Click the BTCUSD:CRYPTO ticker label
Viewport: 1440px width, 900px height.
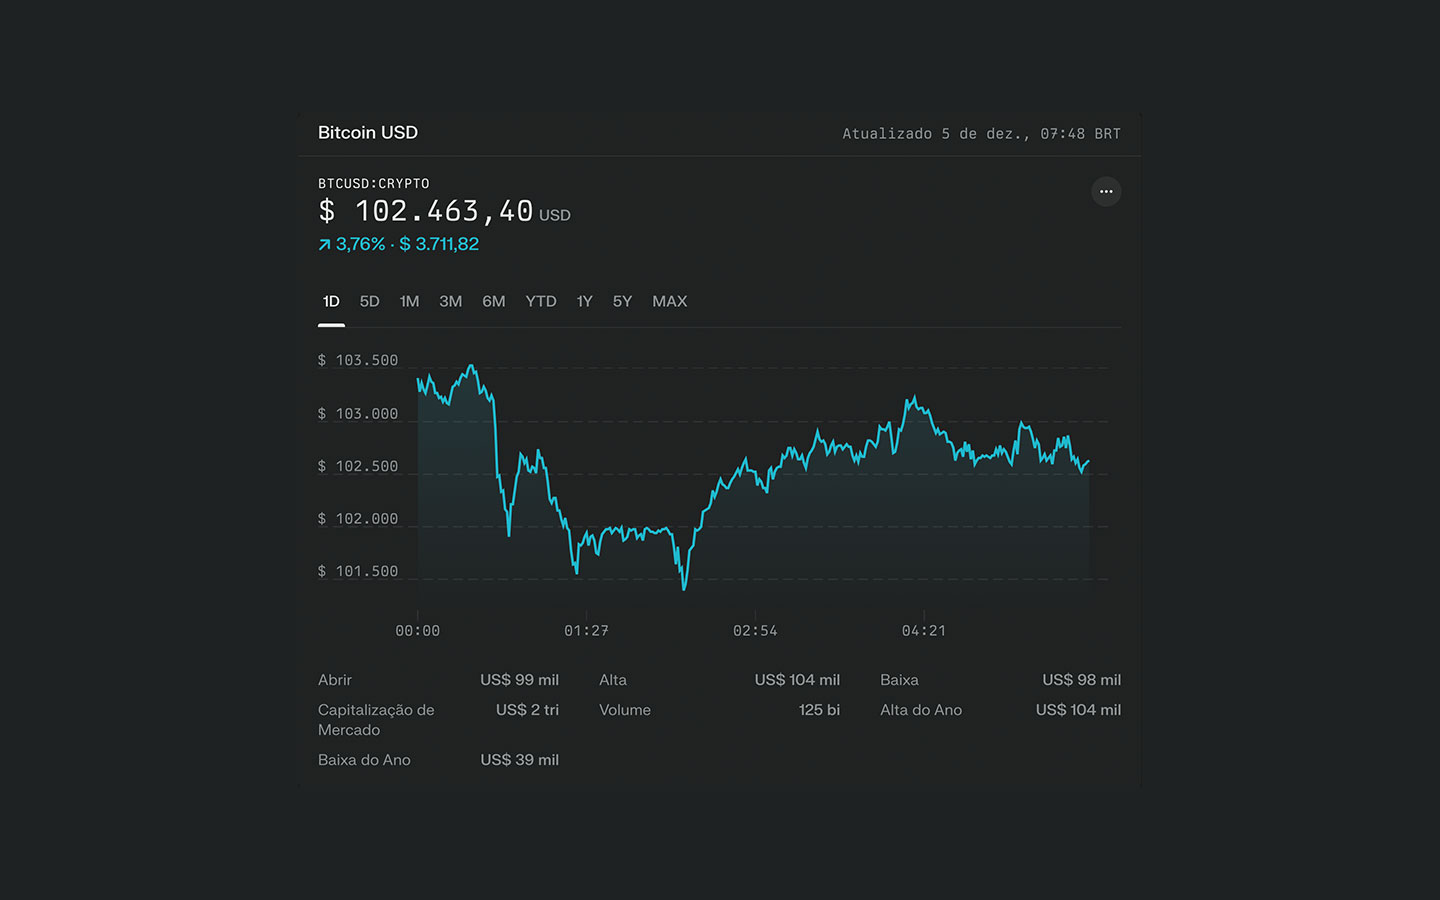[374, 183]
